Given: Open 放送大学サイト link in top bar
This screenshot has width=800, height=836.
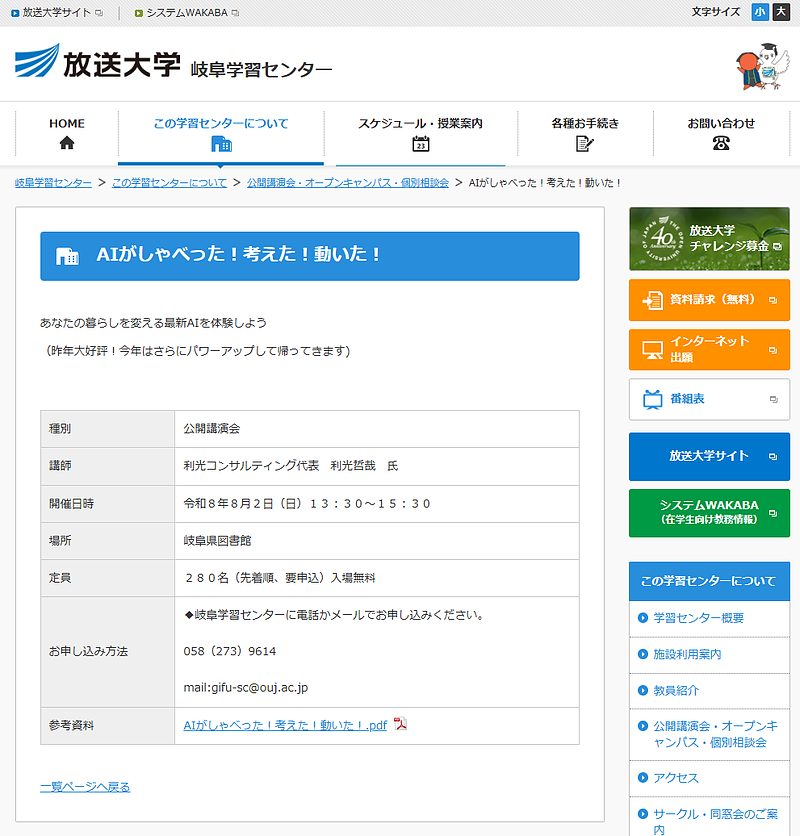Looking at the screenshot, I should pos(57,13).
